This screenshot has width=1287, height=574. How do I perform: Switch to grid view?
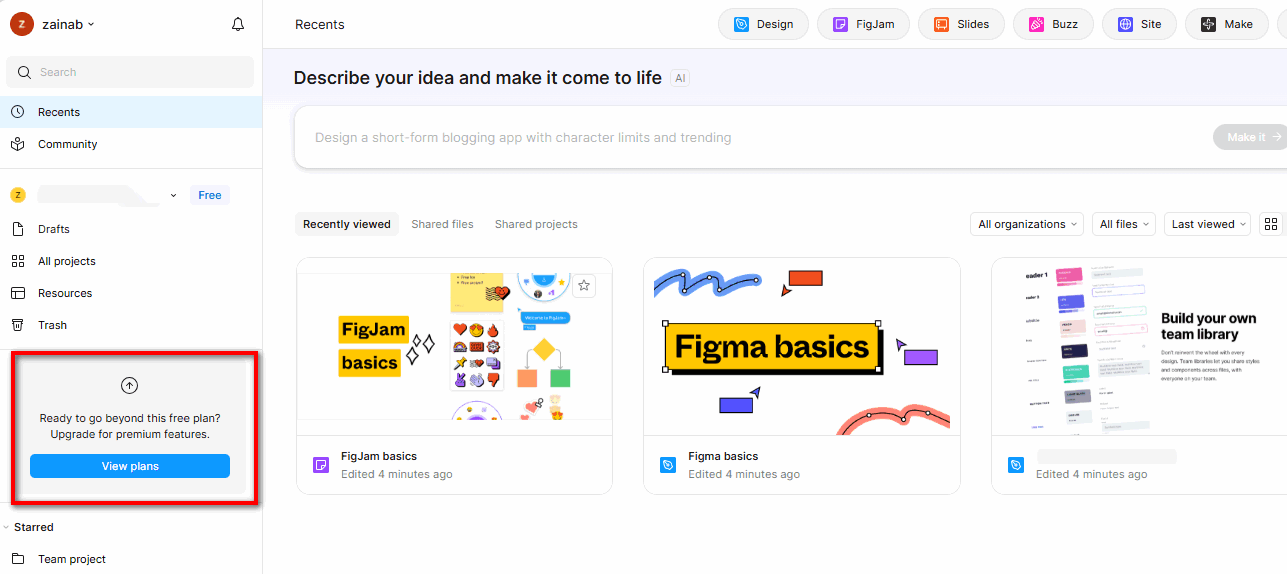pyautogui.click(x=1270, y=224)
